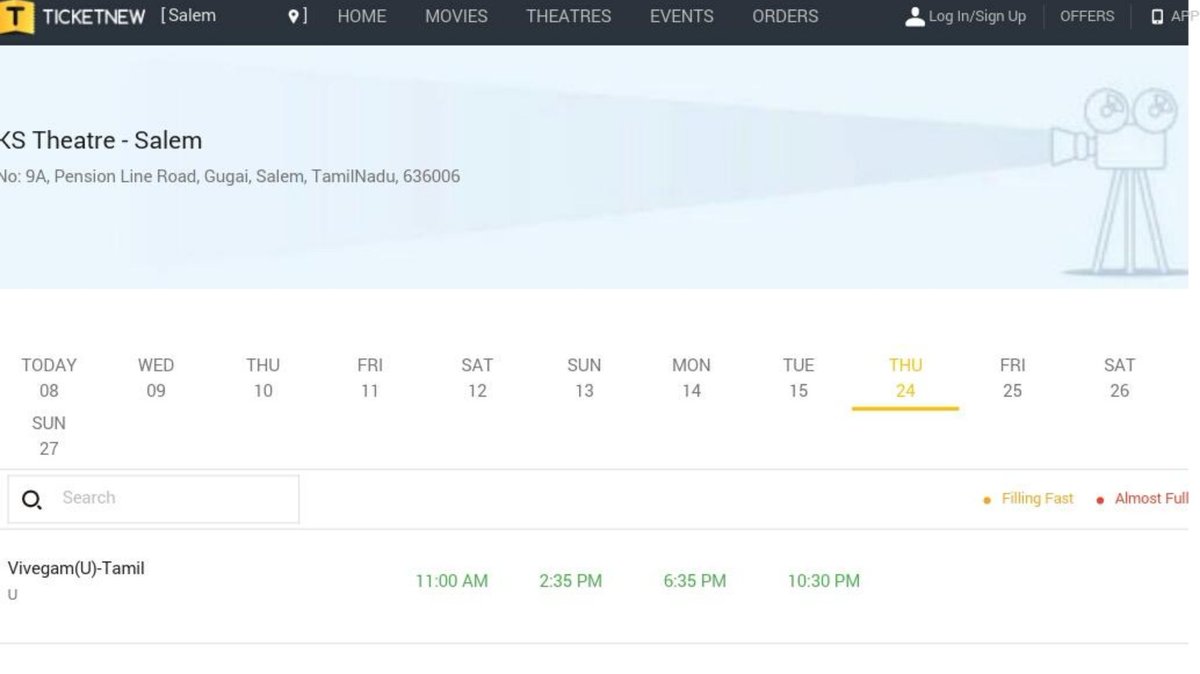Open the THEATRES menu

[x=569, y=16]
